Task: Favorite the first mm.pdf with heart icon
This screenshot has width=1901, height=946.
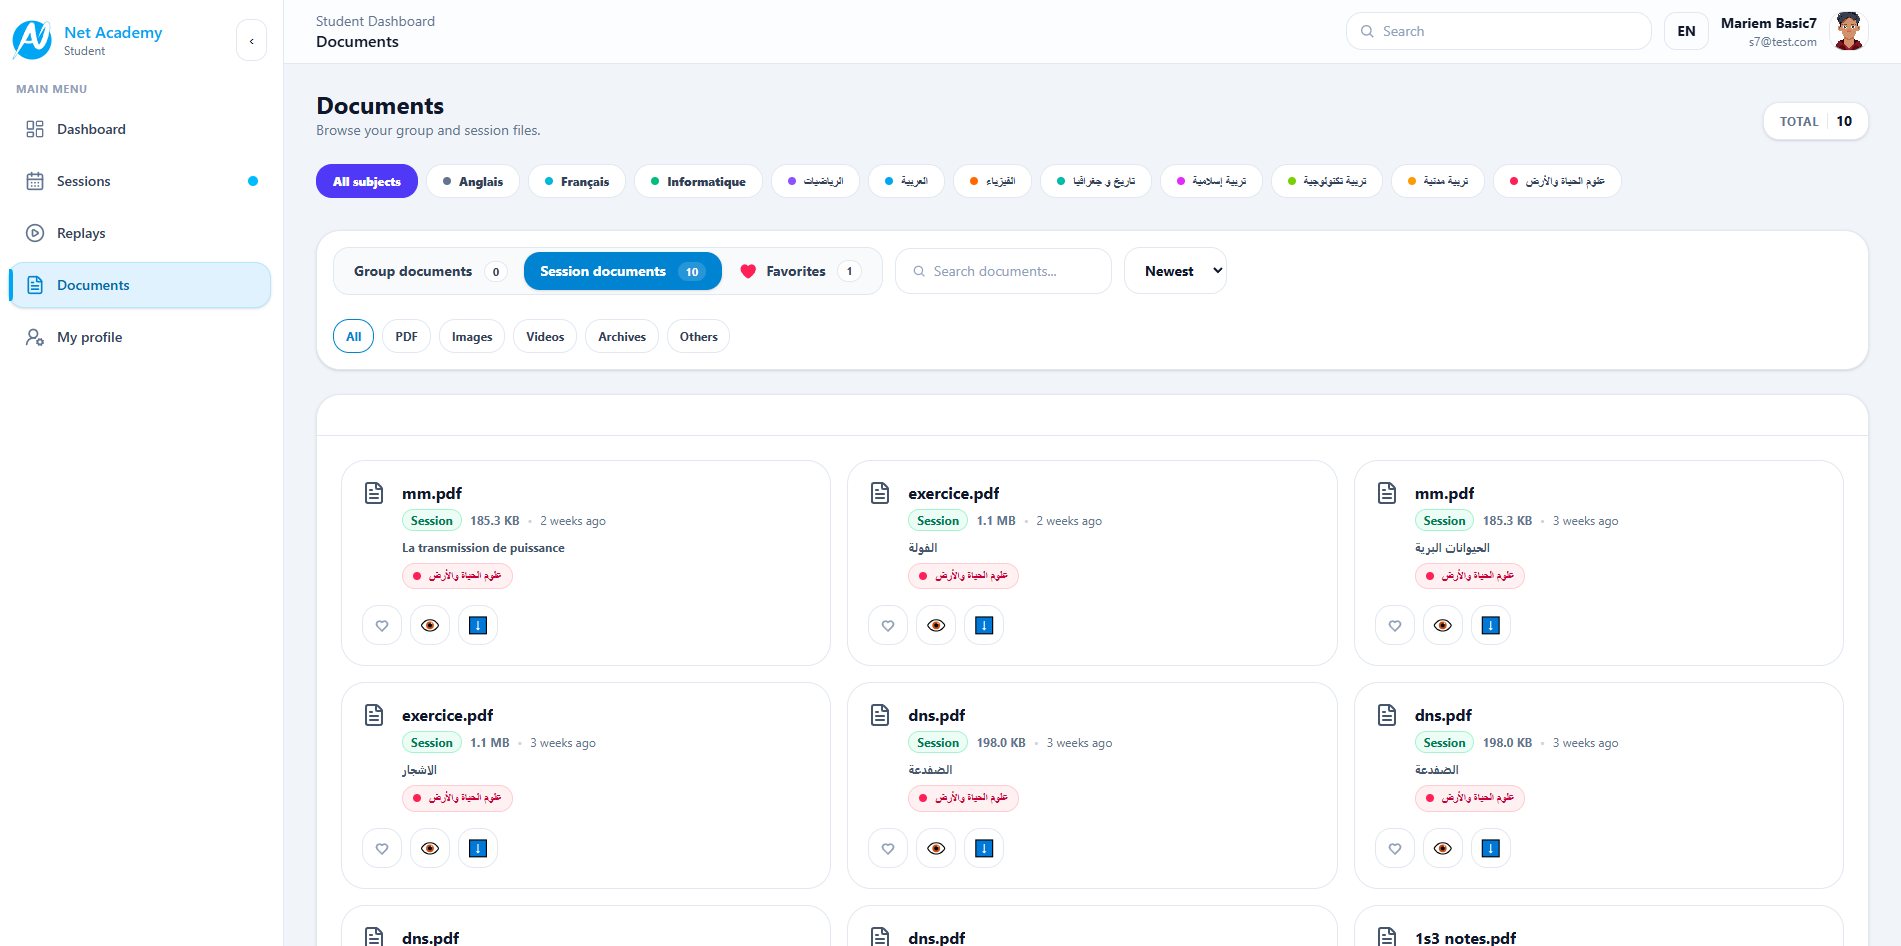Action: (382, 626)
